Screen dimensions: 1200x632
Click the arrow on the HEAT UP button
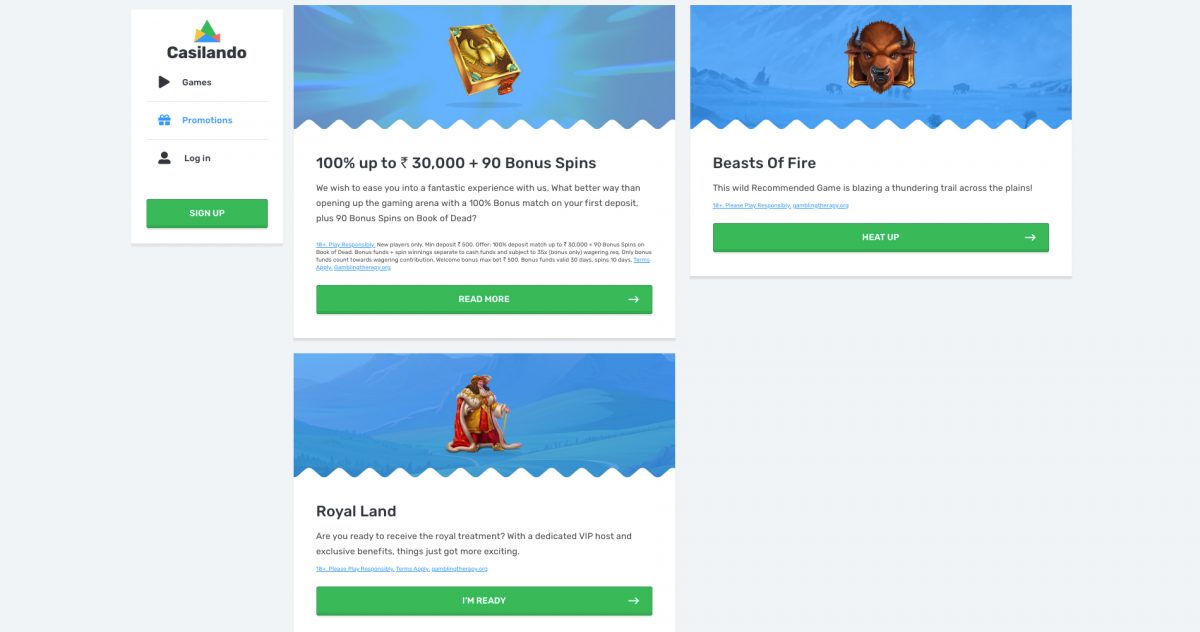(x=1030, y=237)
